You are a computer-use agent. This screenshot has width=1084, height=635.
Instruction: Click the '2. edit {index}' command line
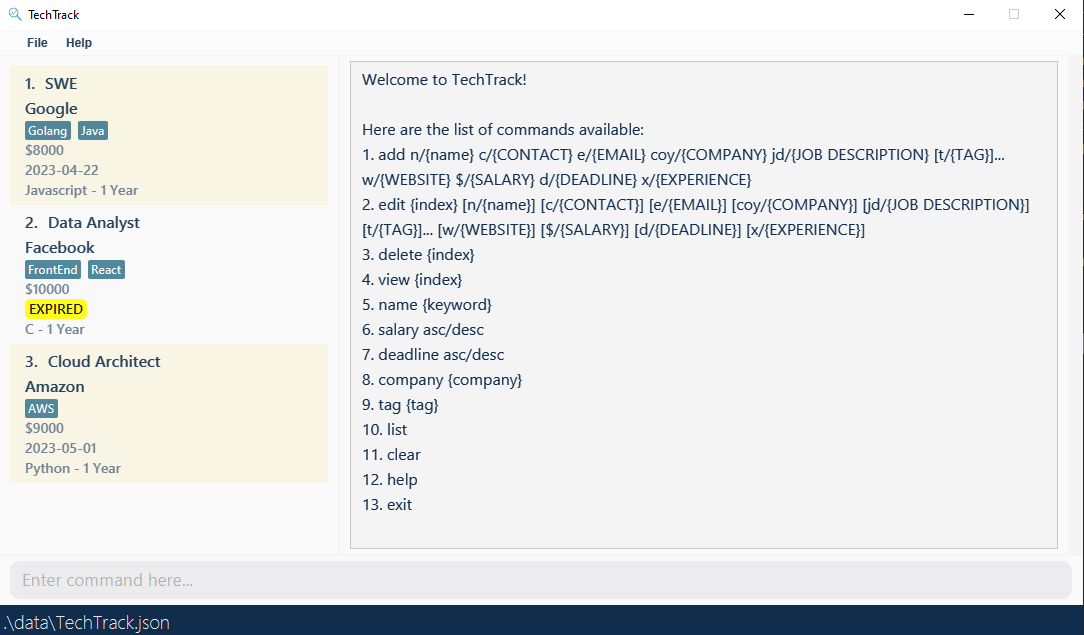[695, 217]
